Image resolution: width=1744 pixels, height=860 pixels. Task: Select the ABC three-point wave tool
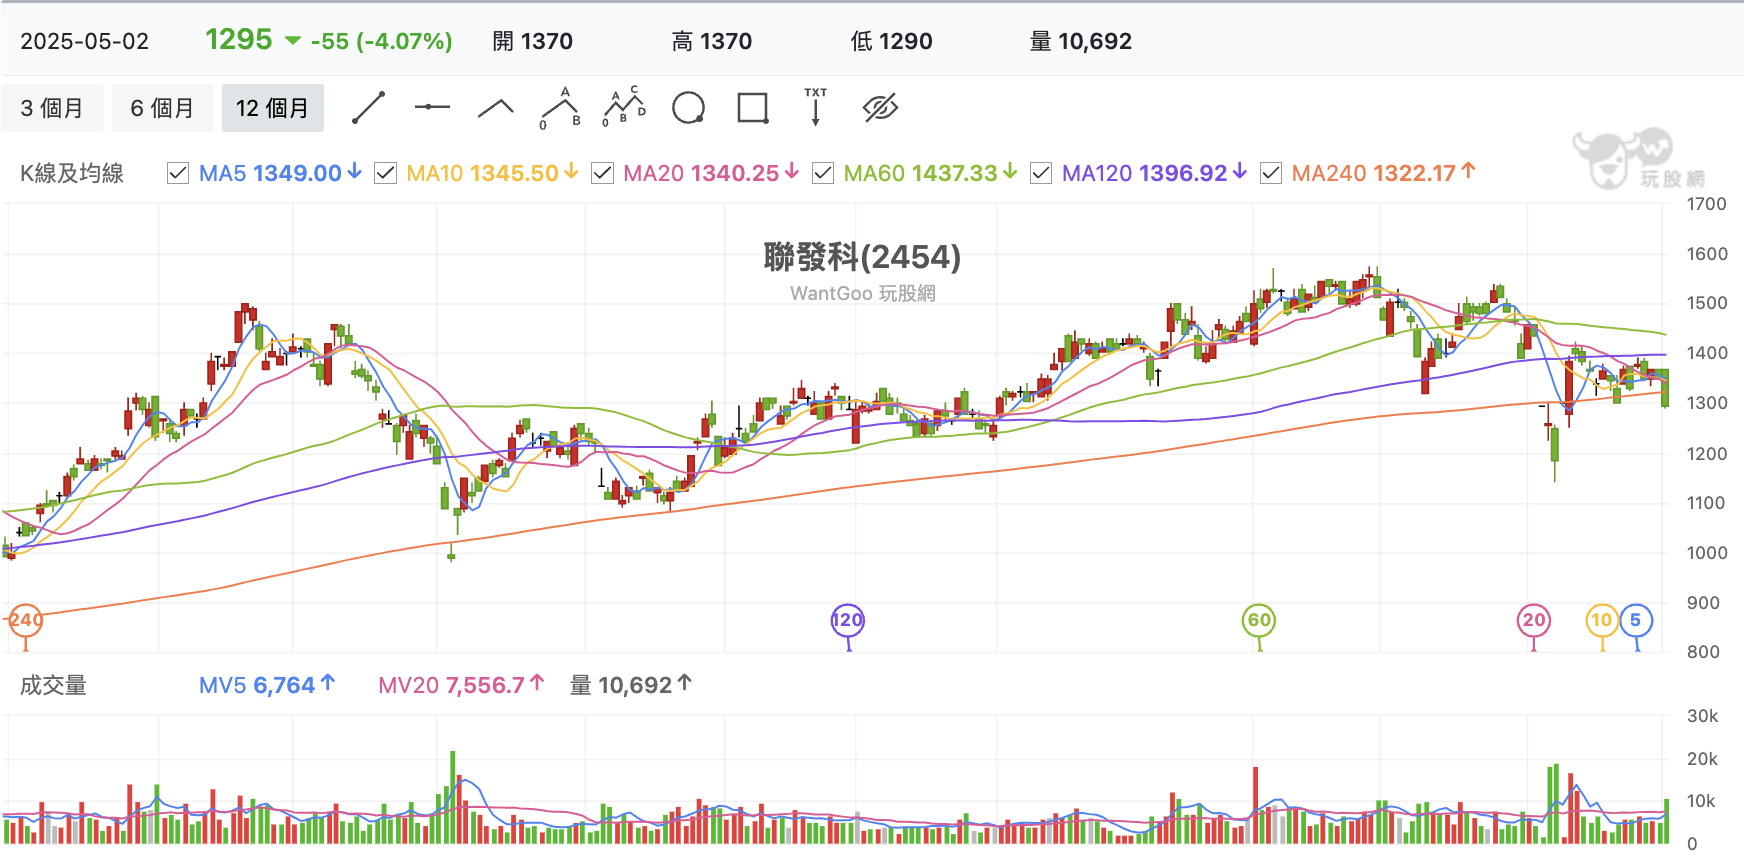560,108
